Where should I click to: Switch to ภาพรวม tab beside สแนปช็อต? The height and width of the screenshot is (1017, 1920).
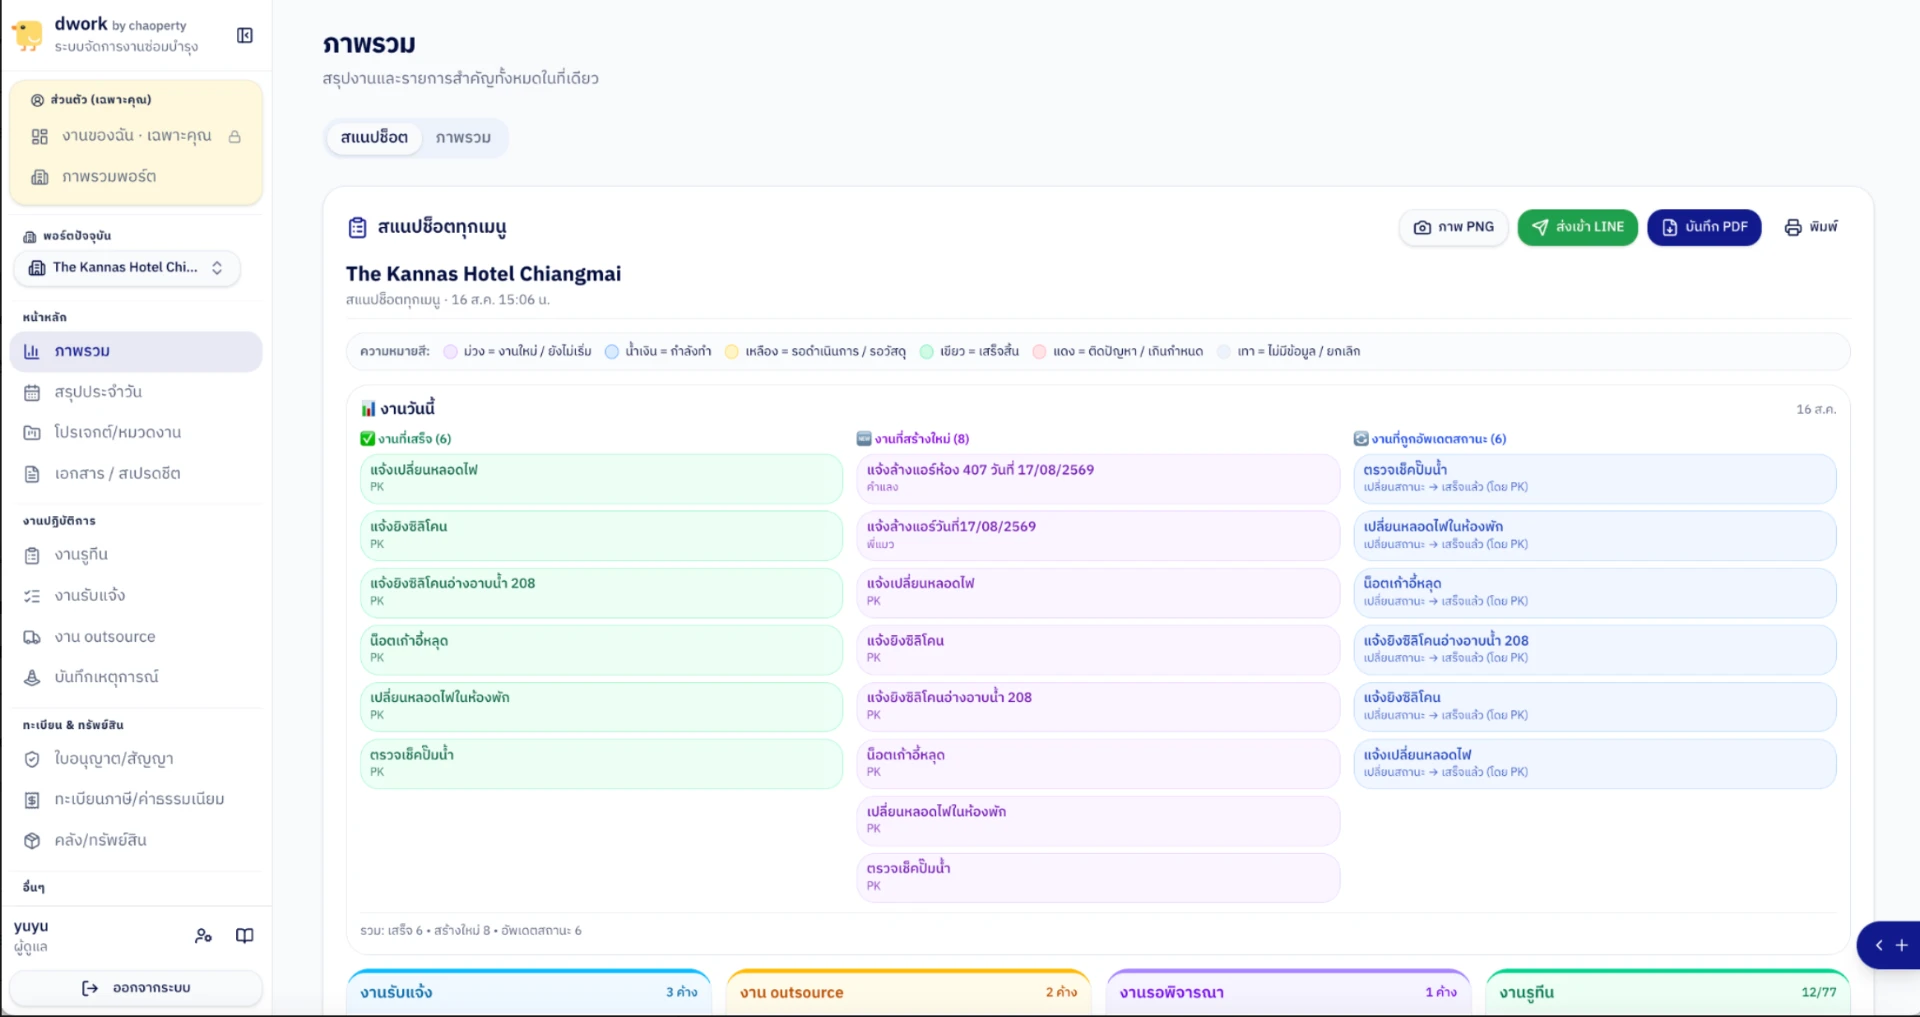click(463, 138)
